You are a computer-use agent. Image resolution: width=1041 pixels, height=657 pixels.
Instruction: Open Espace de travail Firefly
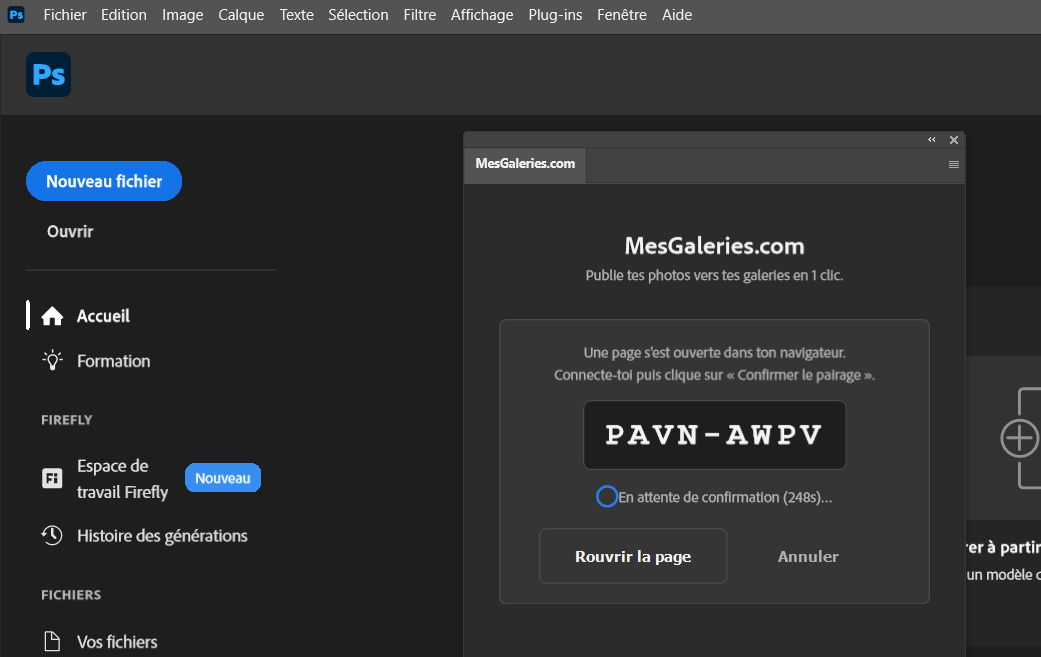[122, 478]
